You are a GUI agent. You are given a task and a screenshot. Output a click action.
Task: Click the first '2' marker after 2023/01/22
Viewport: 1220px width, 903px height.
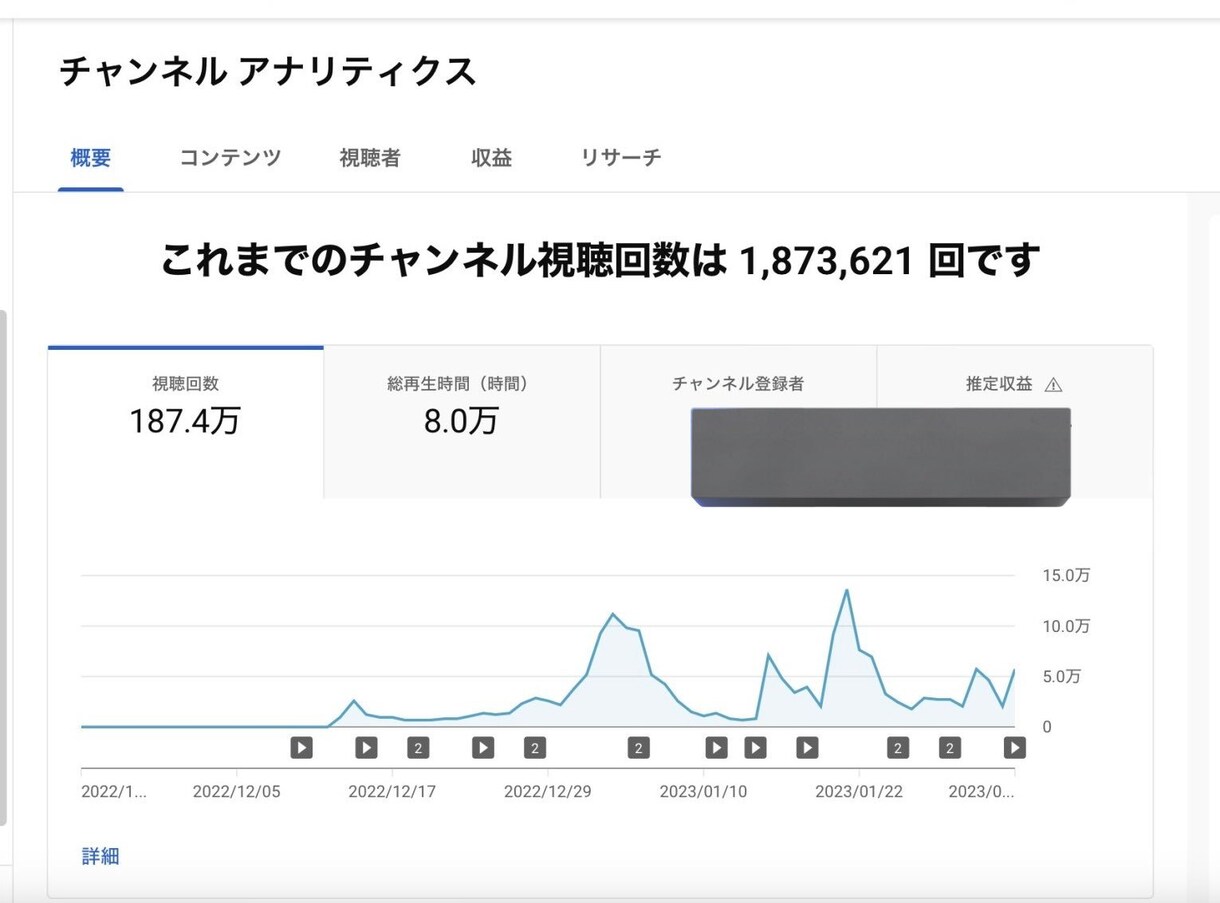point(898,747)
